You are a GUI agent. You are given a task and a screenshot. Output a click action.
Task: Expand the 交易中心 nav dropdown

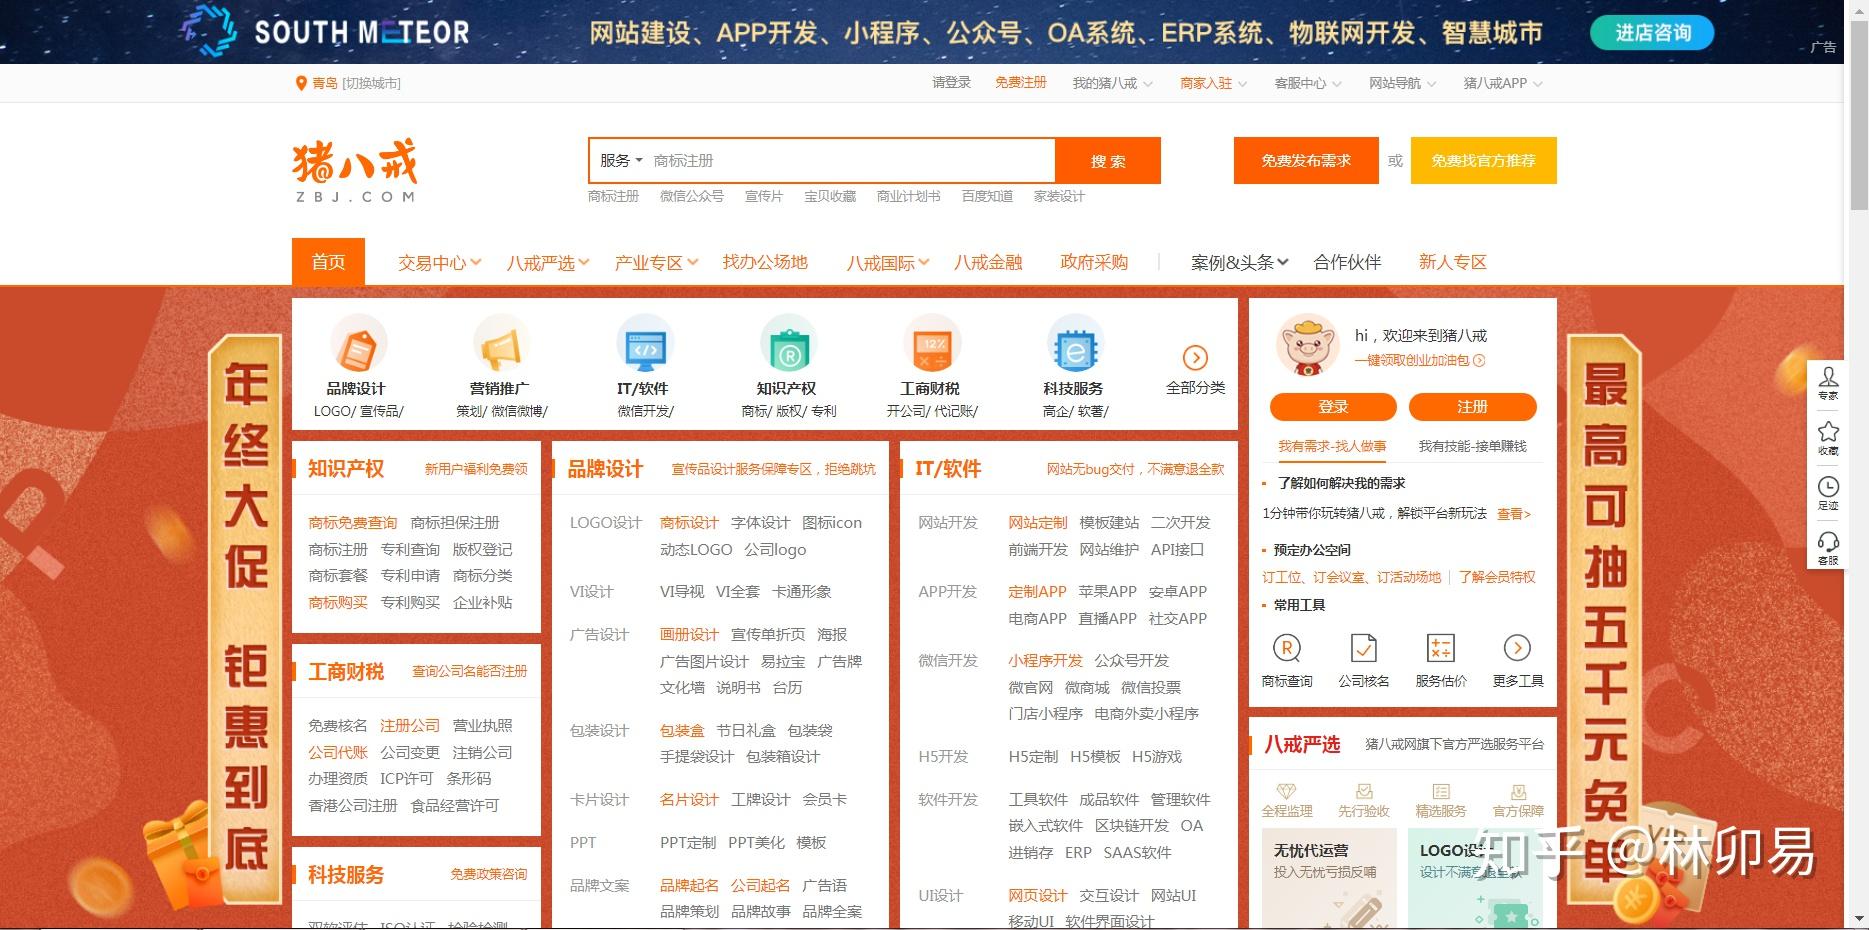tap(440, 262)
